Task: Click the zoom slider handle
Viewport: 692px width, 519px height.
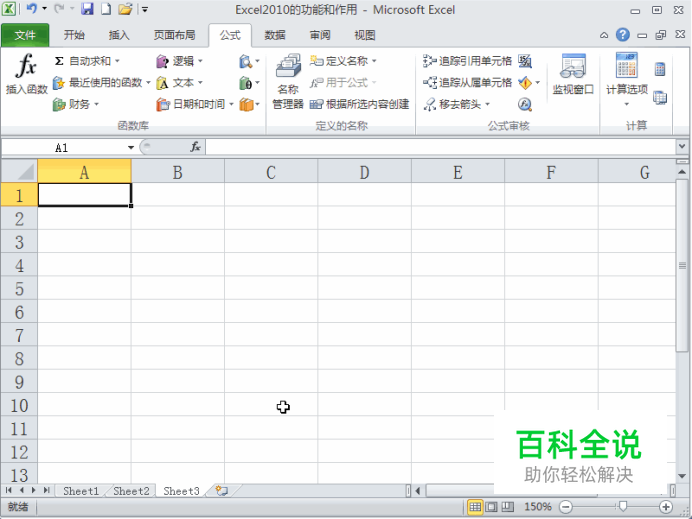Action: (x=623, y=506)
